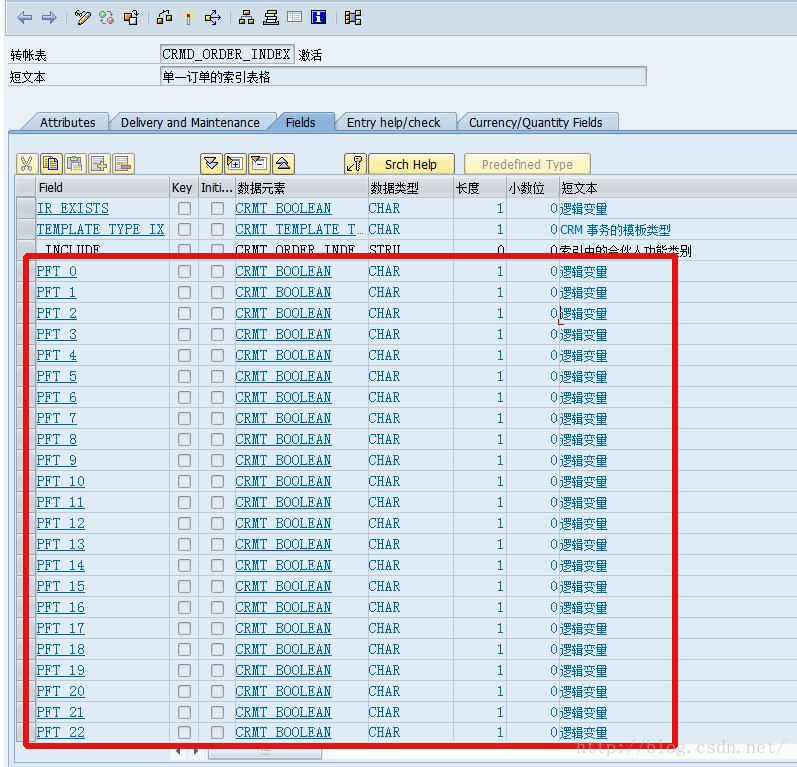Collapse all includes double-arrow icon
The height and width of the screenshot is (767, 797).
pos(284,164)
